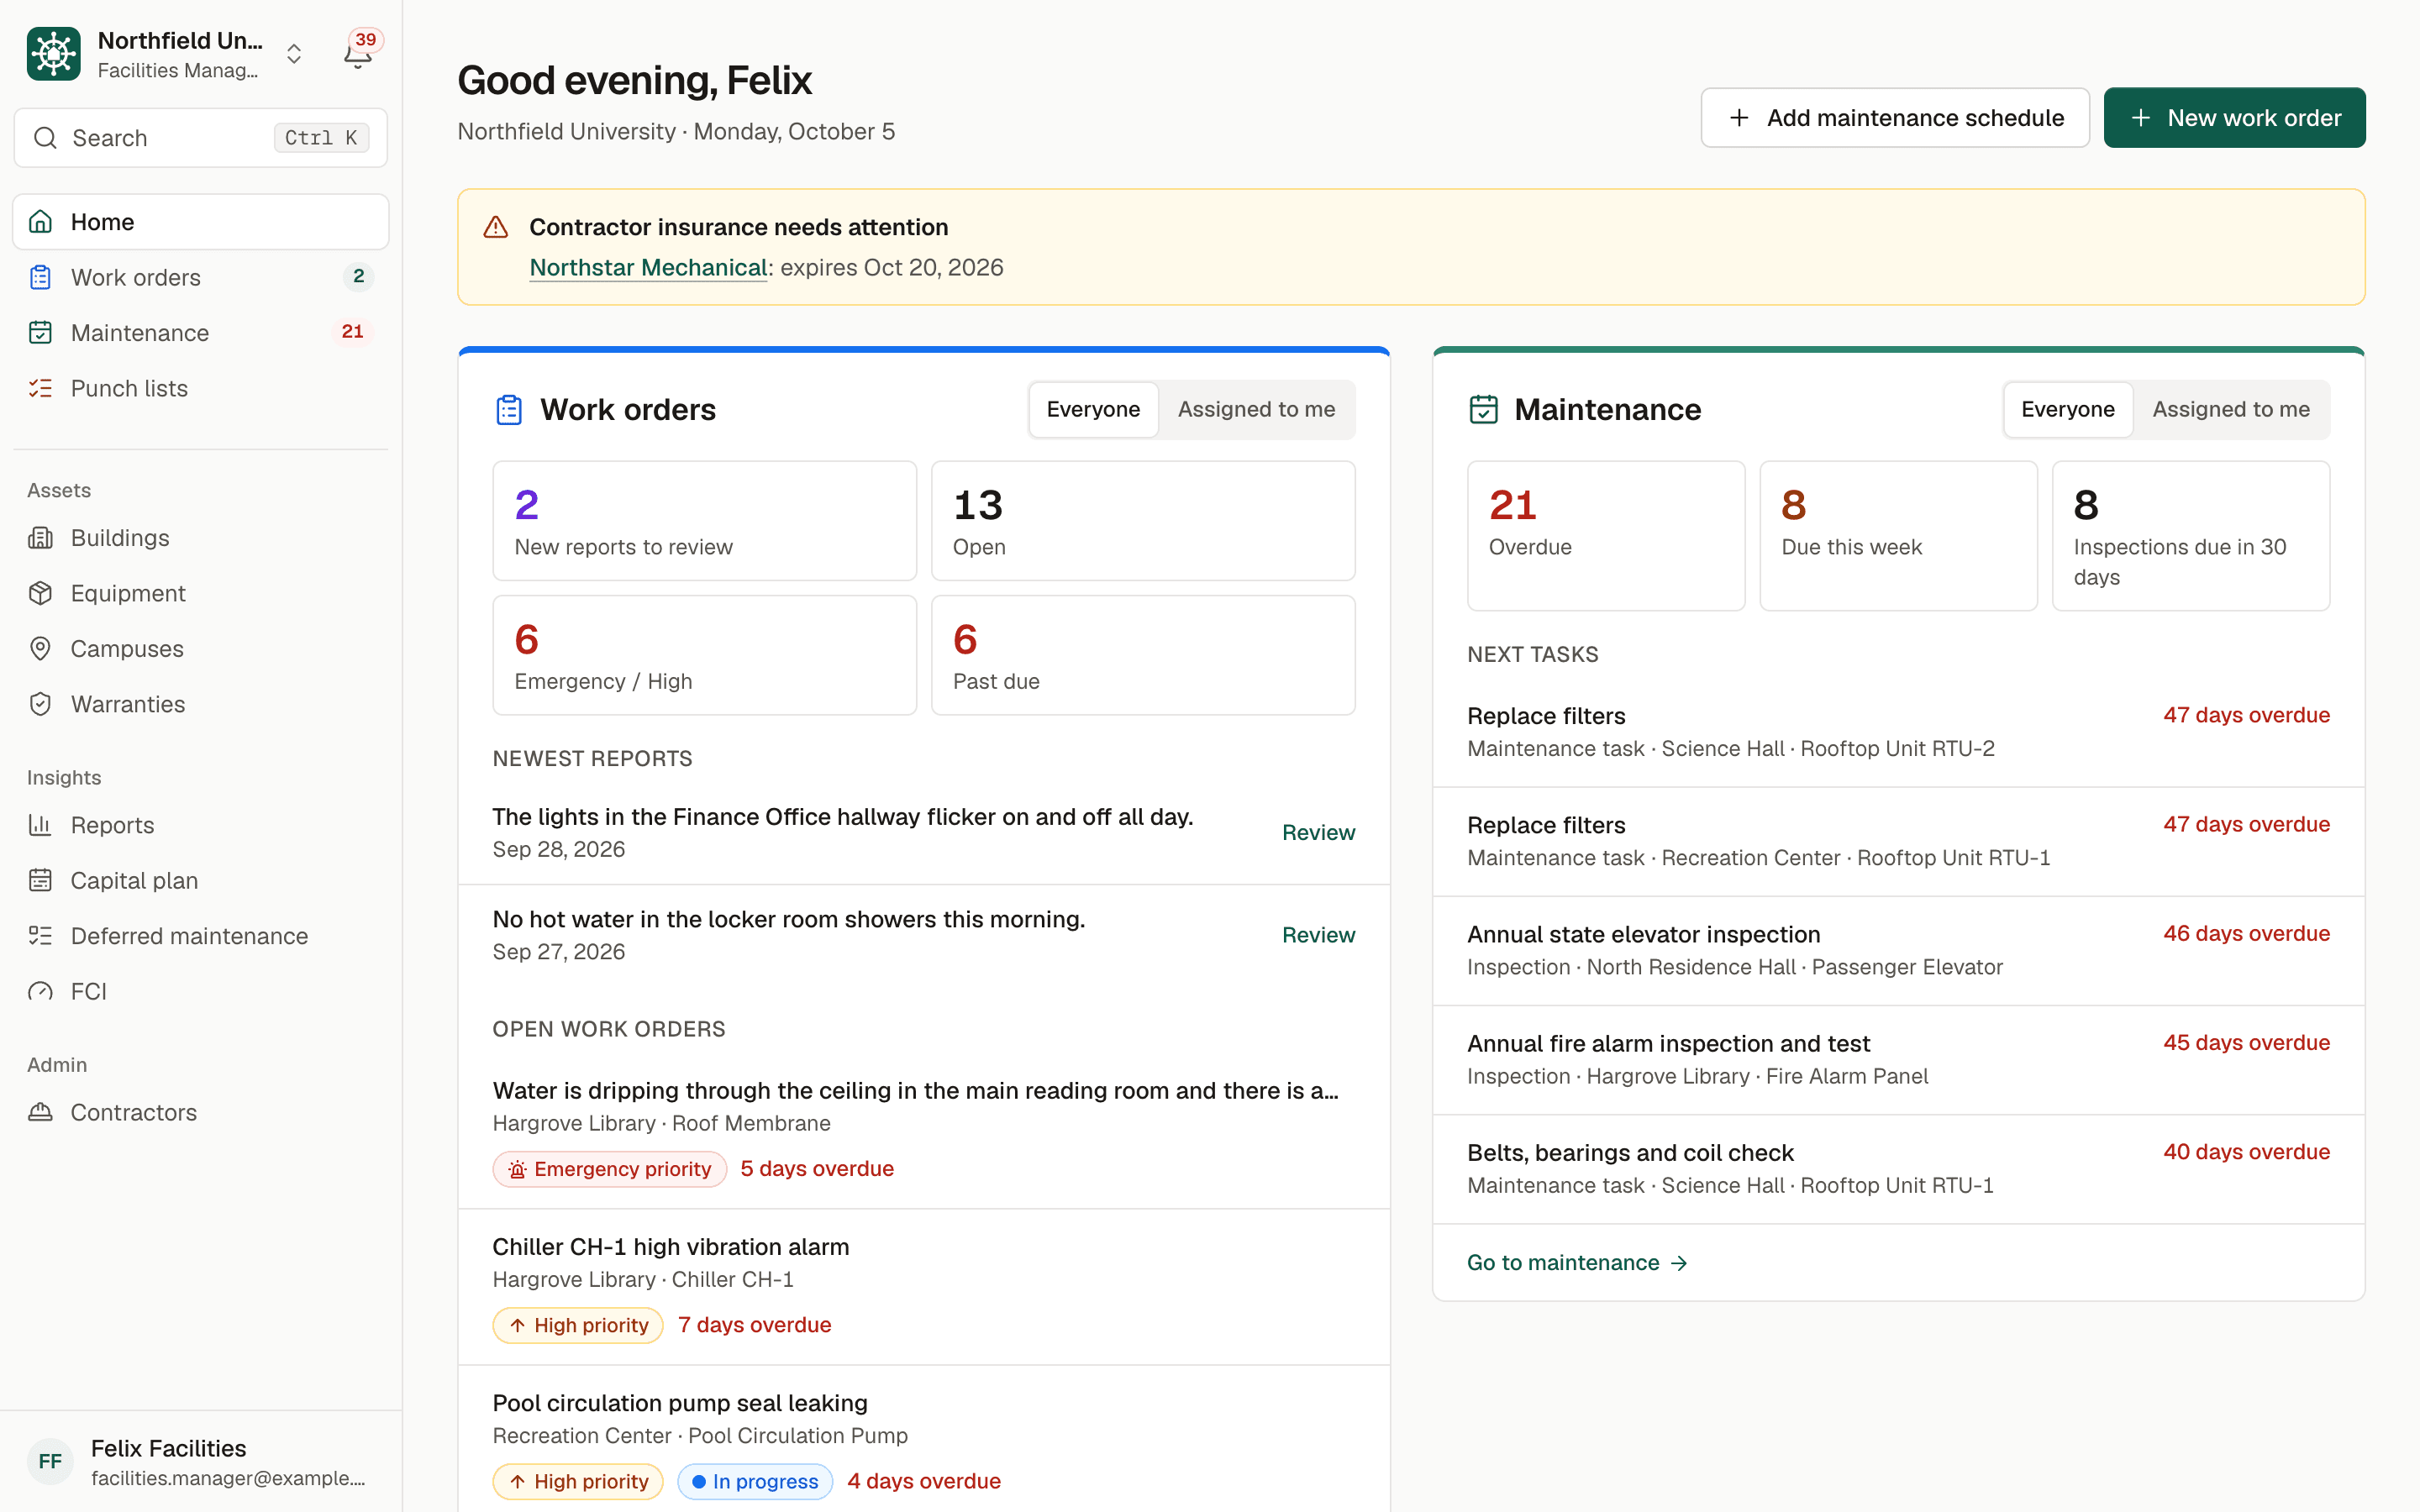
Task: Select Assigned to me in Work orders card
Action: coord(1256,409)
